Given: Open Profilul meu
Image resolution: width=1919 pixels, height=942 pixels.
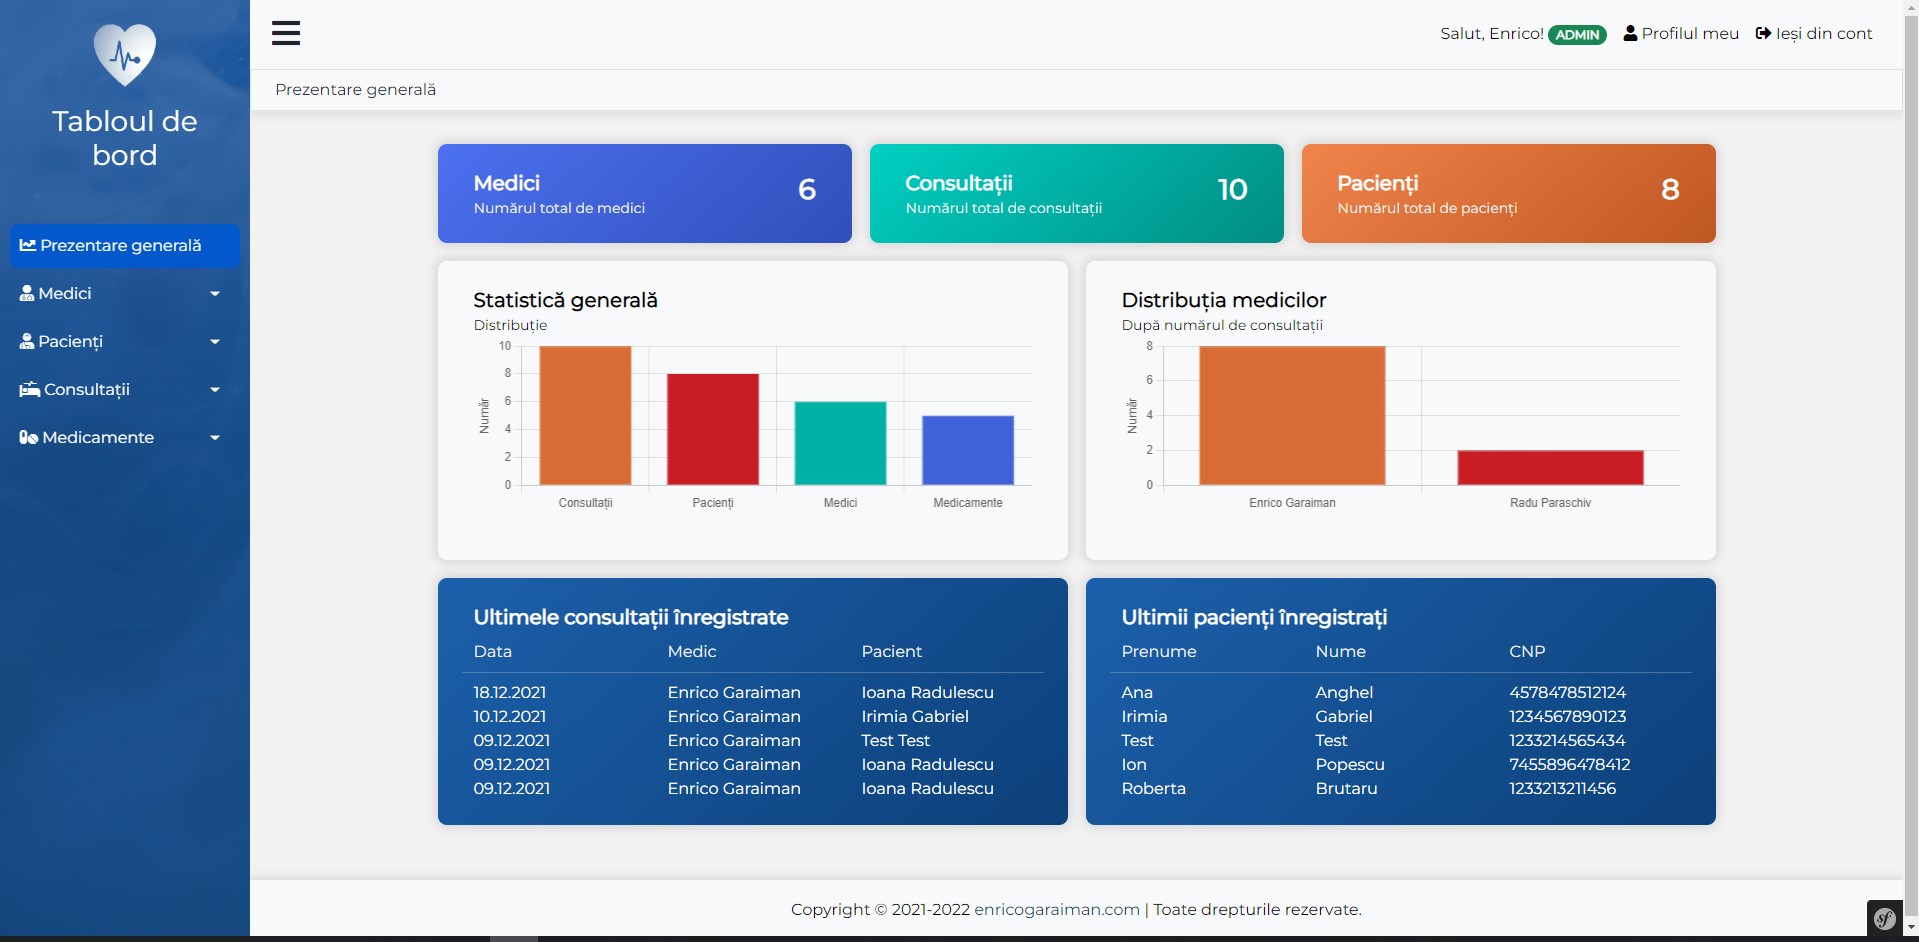Looking at the screenshot, I should pos(1690,32).
